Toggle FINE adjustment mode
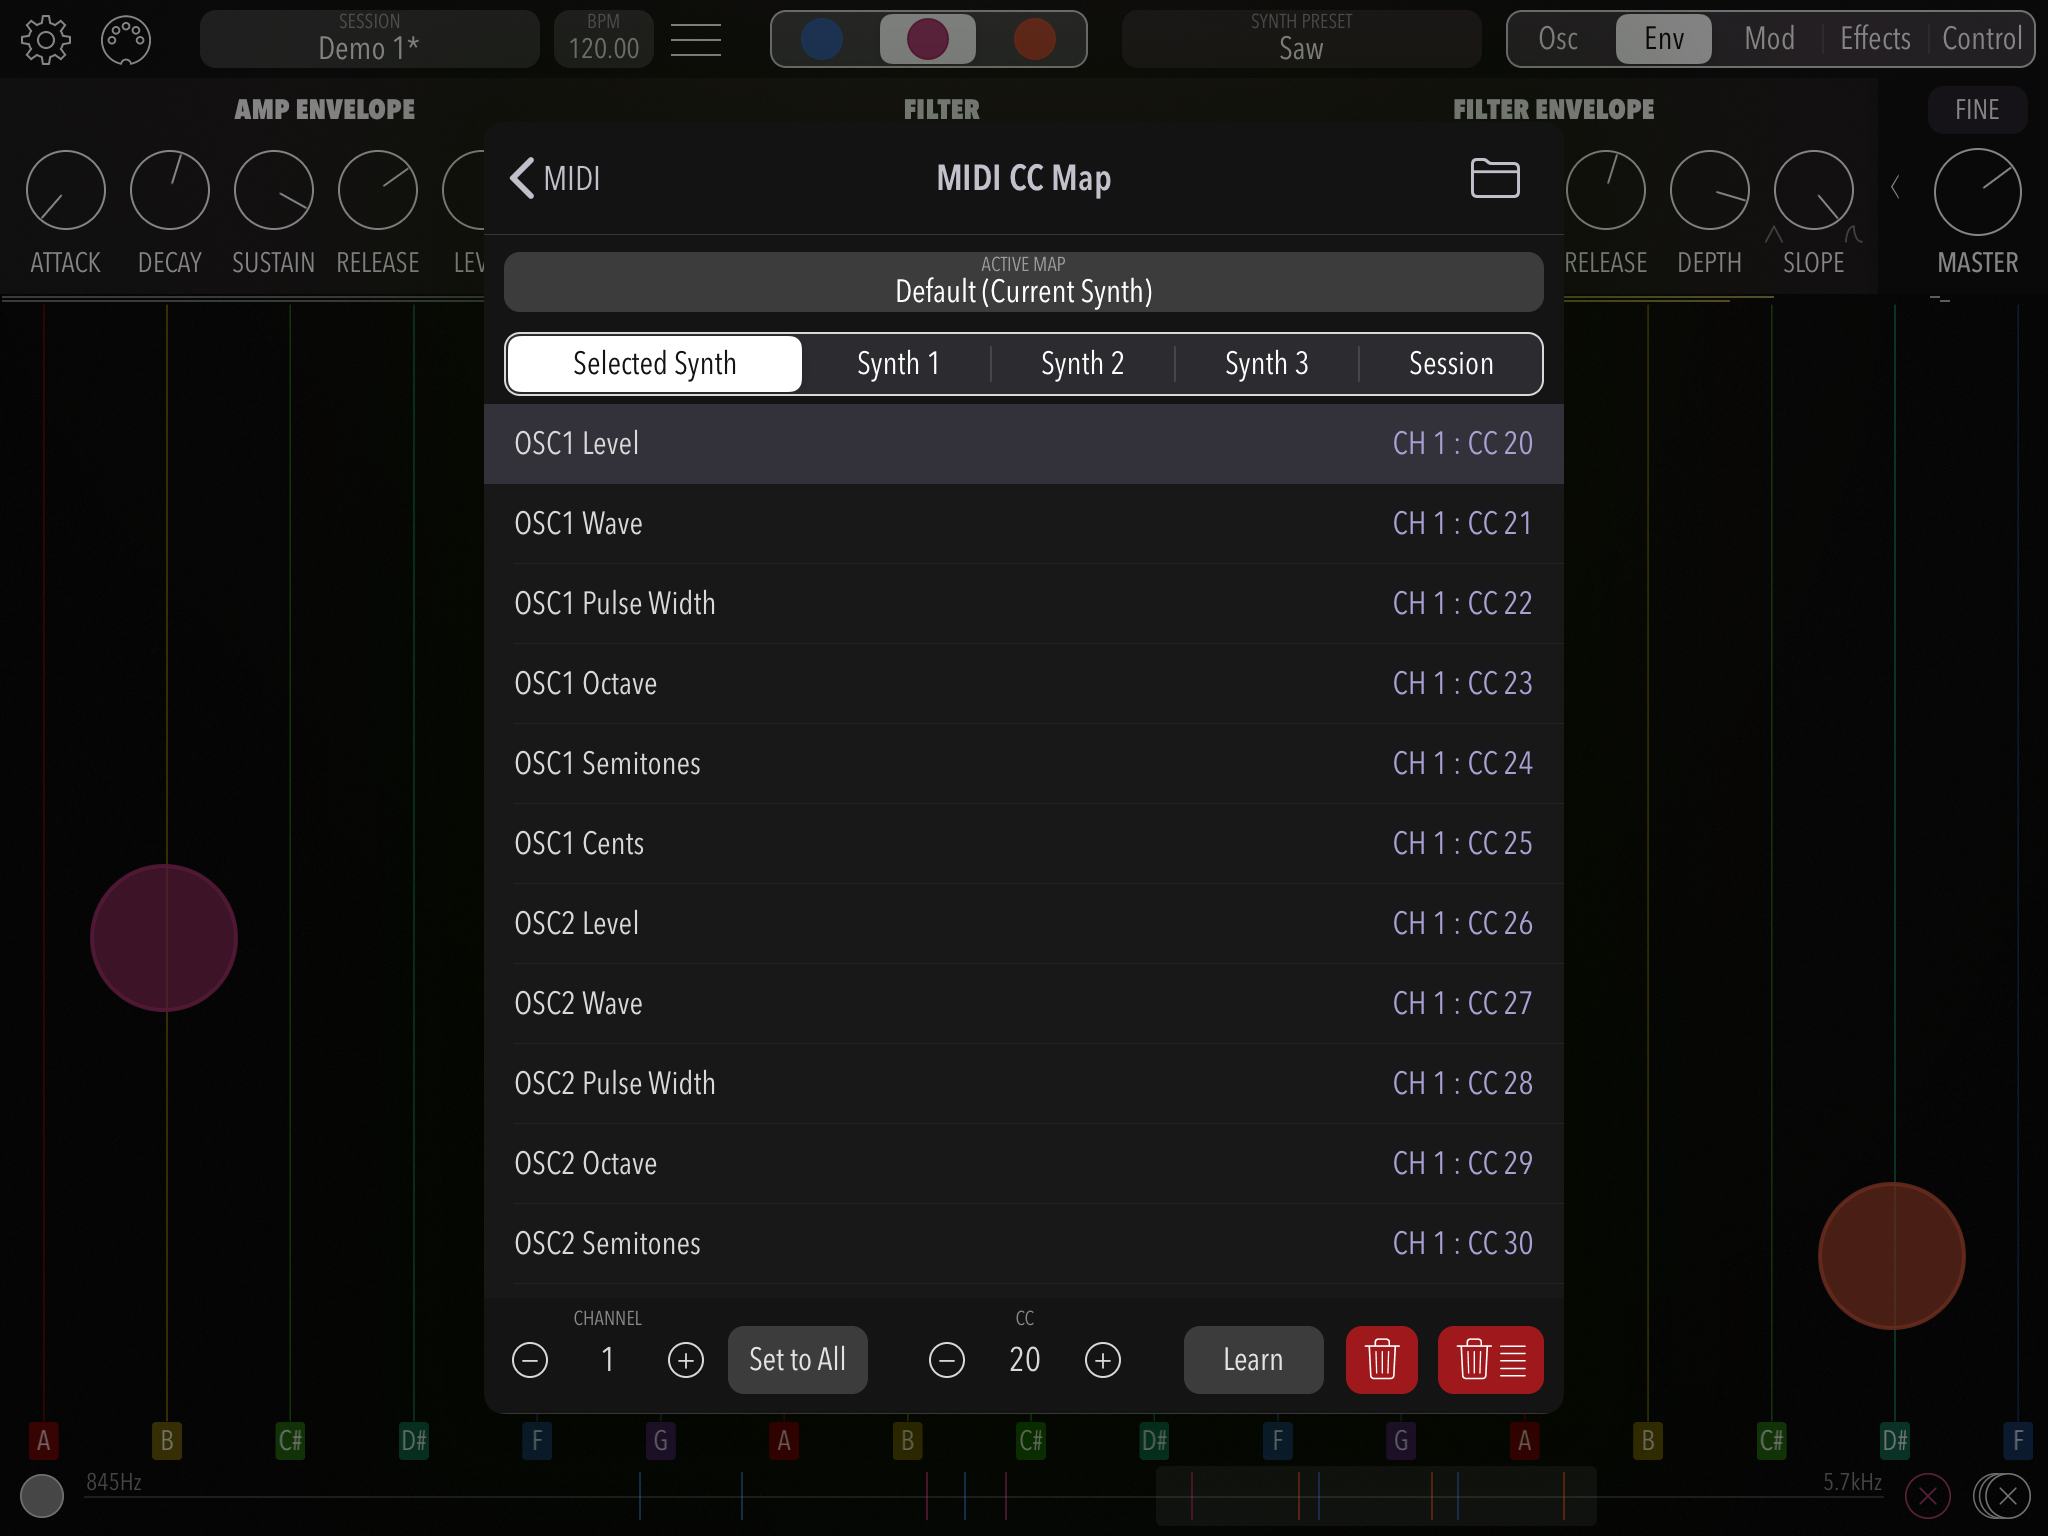Screen dimensions: 2048x1536 point(1976,110)
